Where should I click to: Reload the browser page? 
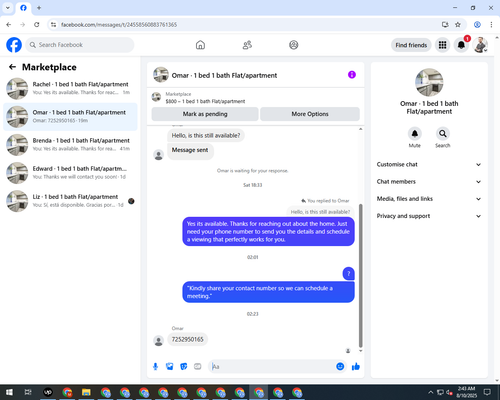point(37,25)
